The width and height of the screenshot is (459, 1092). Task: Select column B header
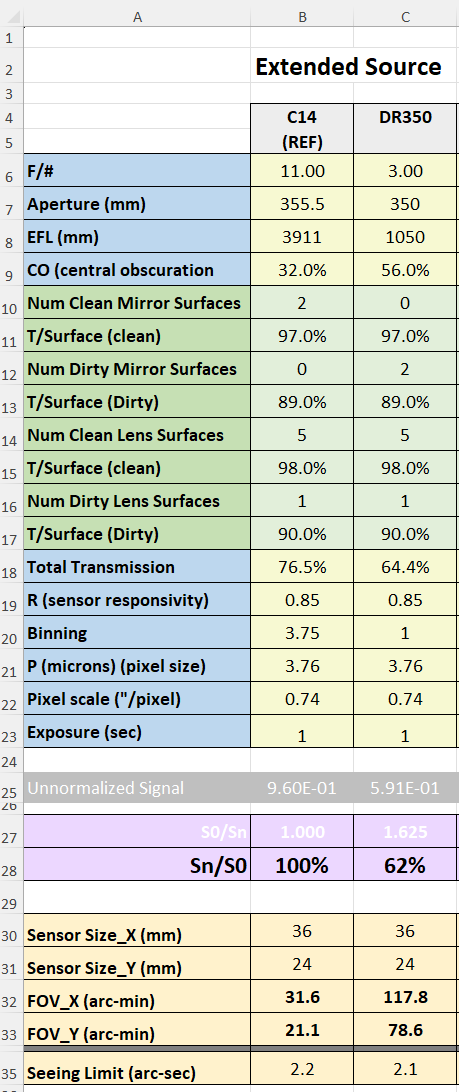click(x=302, y=17)
